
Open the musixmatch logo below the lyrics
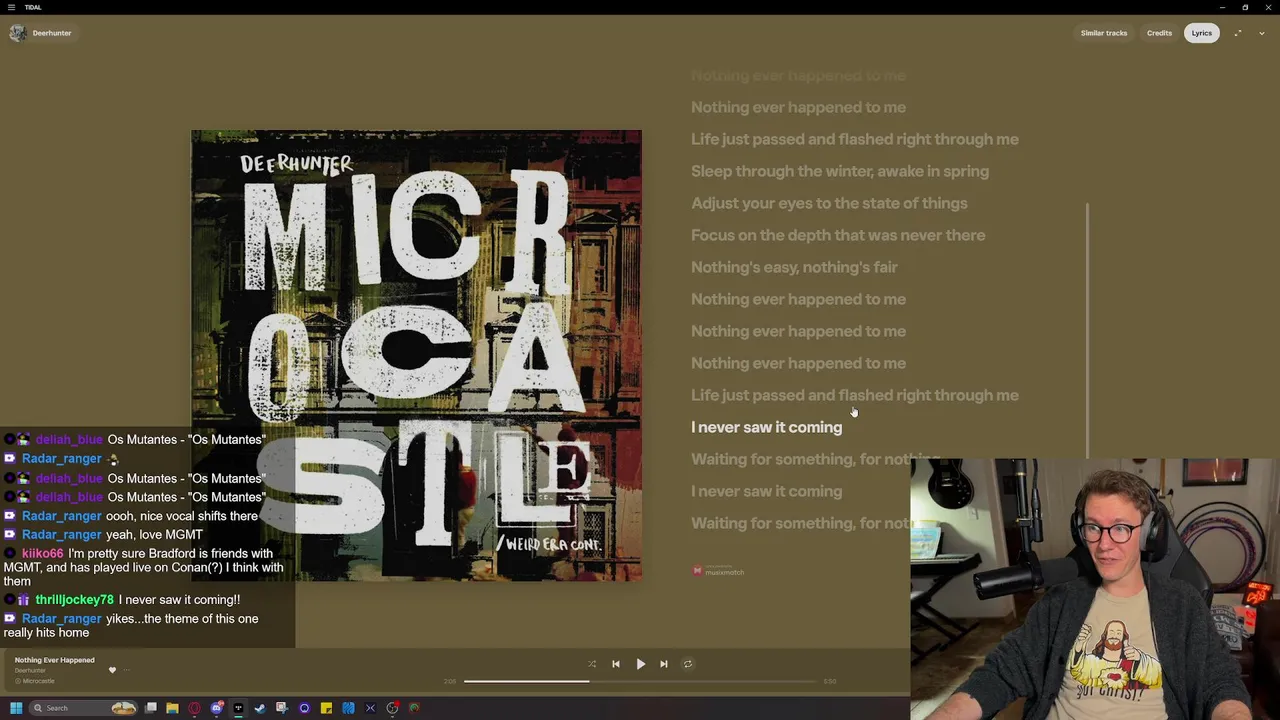[x=719, y=571]
